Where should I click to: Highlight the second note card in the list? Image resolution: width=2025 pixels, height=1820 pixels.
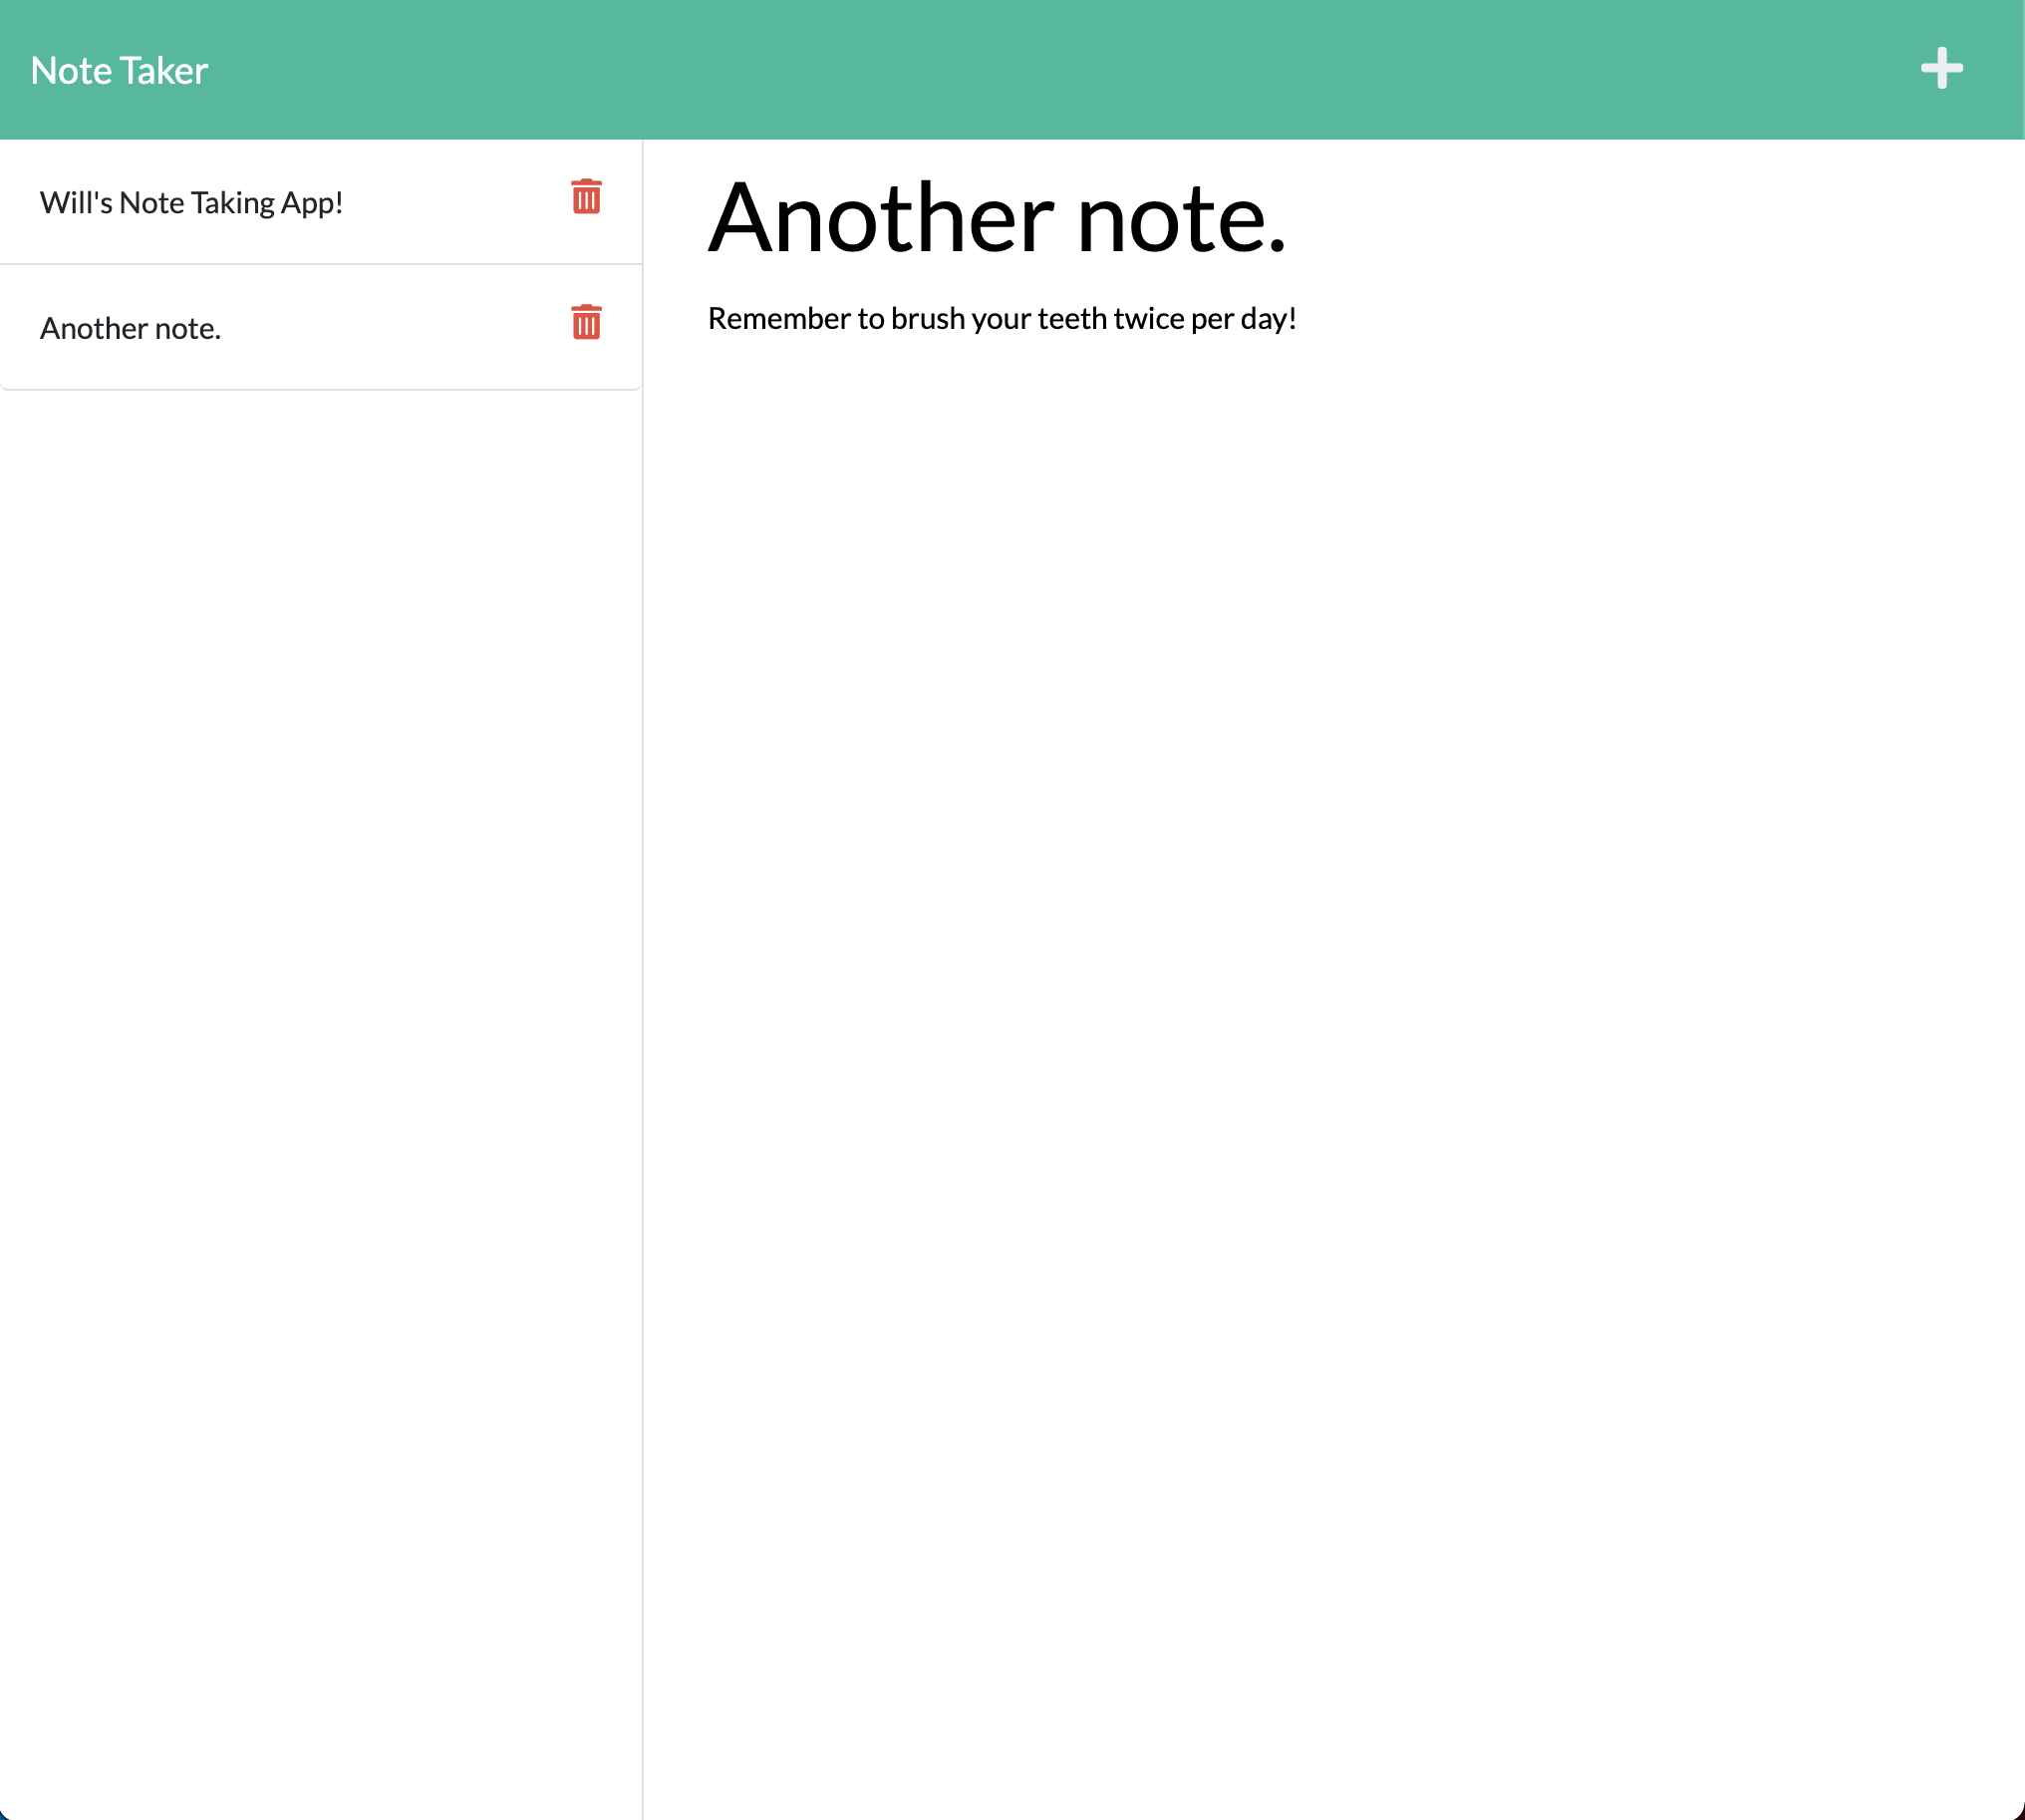click(300, 328)
